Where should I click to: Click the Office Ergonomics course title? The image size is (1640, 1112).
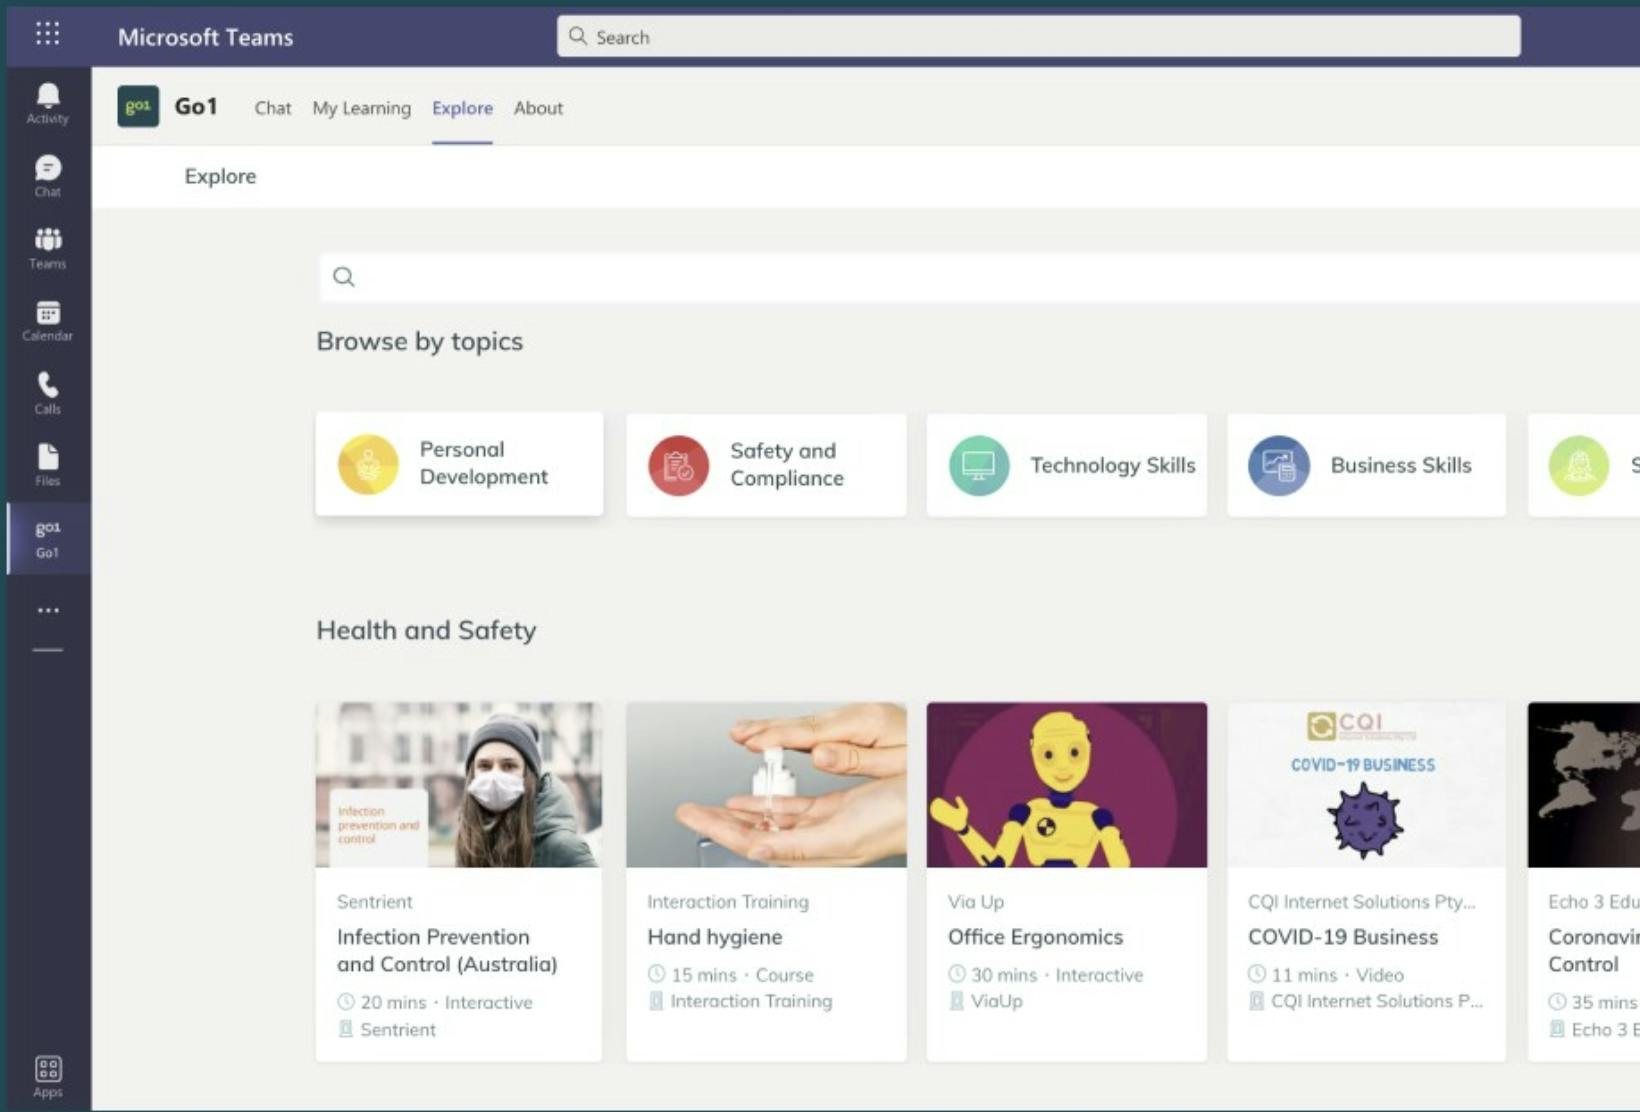(1035, 937)
